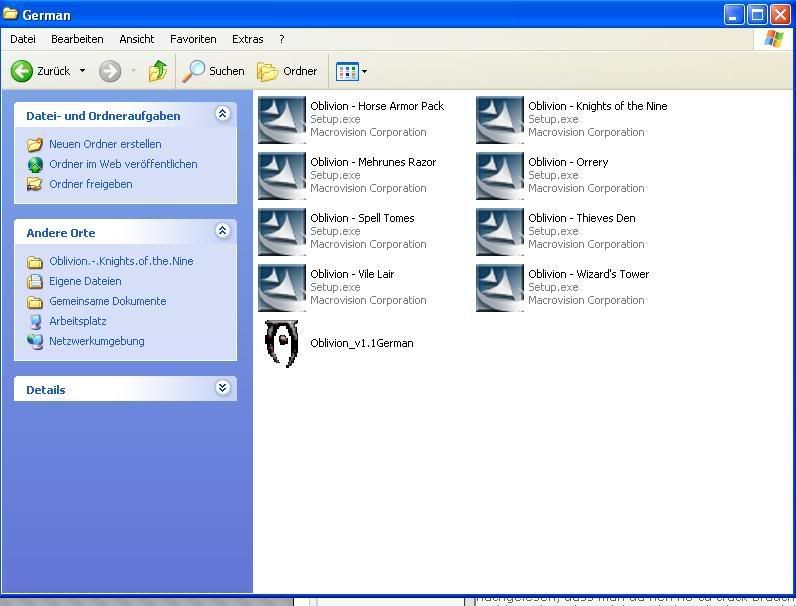Click the Windows flag logo

[x=773, y=39]
